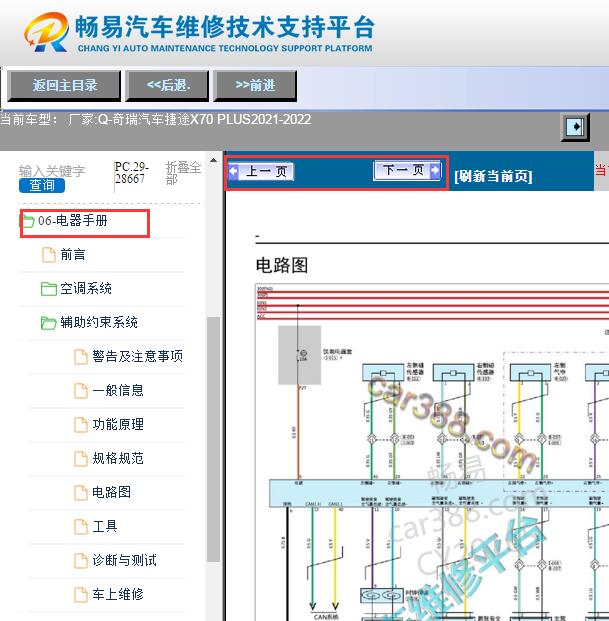The height and width of the screenshot is (621, 609).
Task: Open the 电路图 page icon in tree
Action: [81, 492]
